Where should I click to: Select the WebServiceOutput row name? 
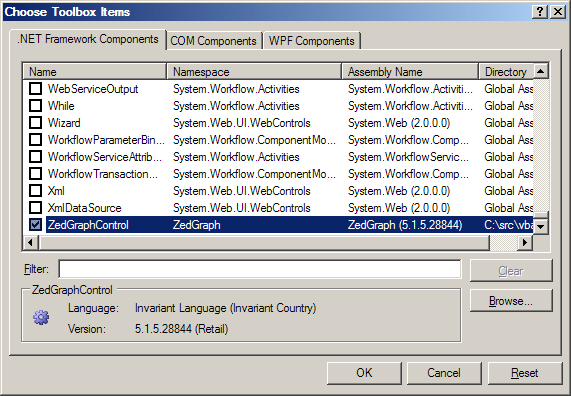tap(93, 89)
